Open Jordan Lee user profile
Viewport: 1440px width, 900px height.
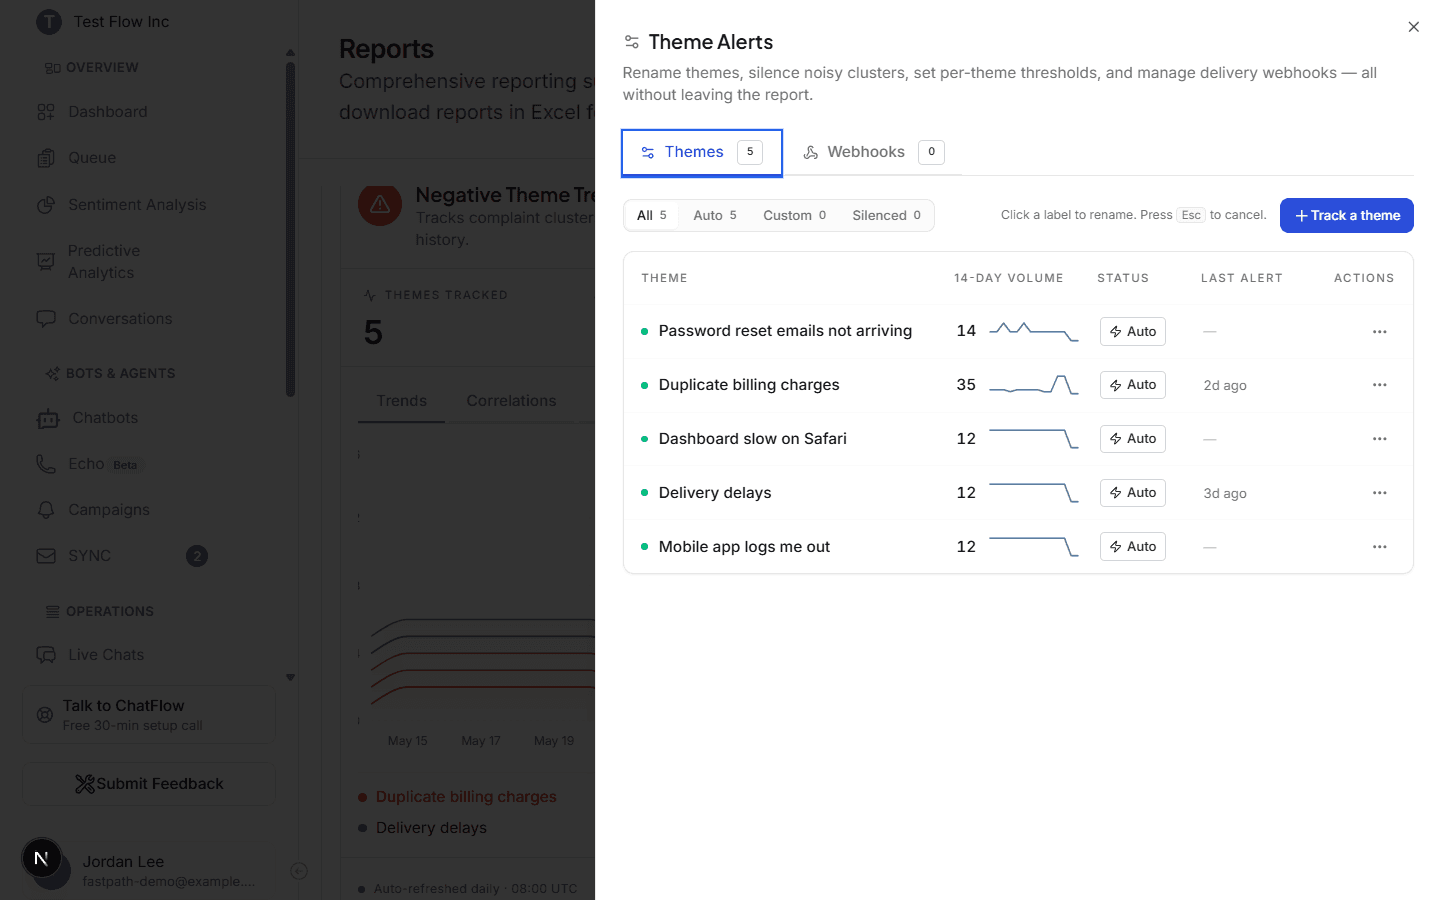(149, 870)
